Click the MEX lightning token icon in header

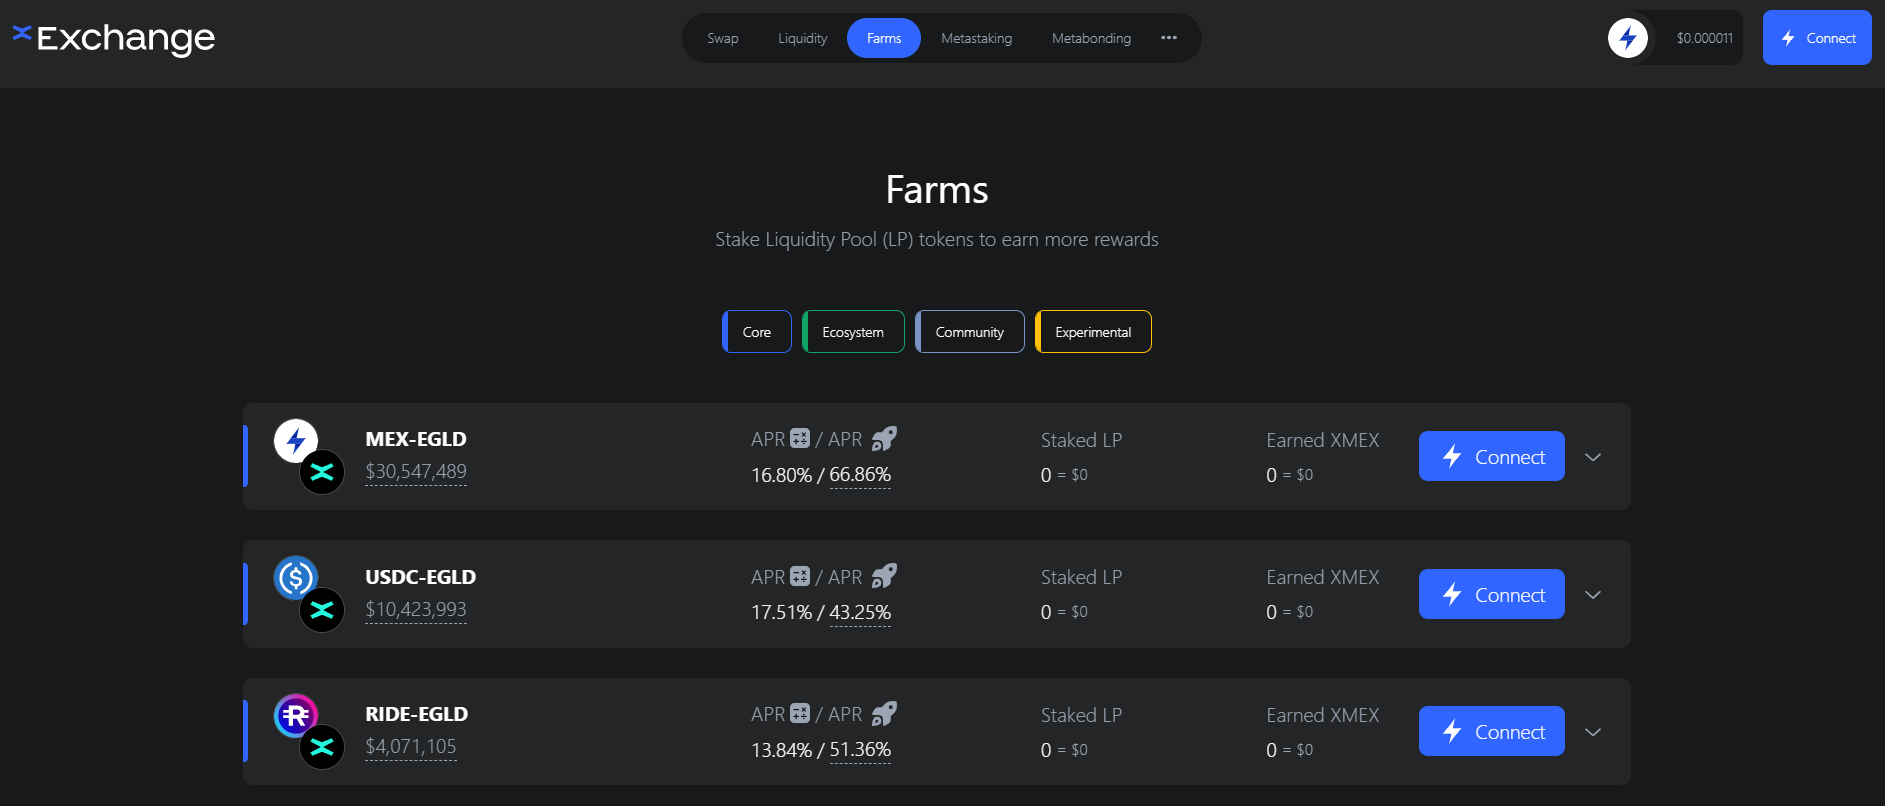(1628, 38)
